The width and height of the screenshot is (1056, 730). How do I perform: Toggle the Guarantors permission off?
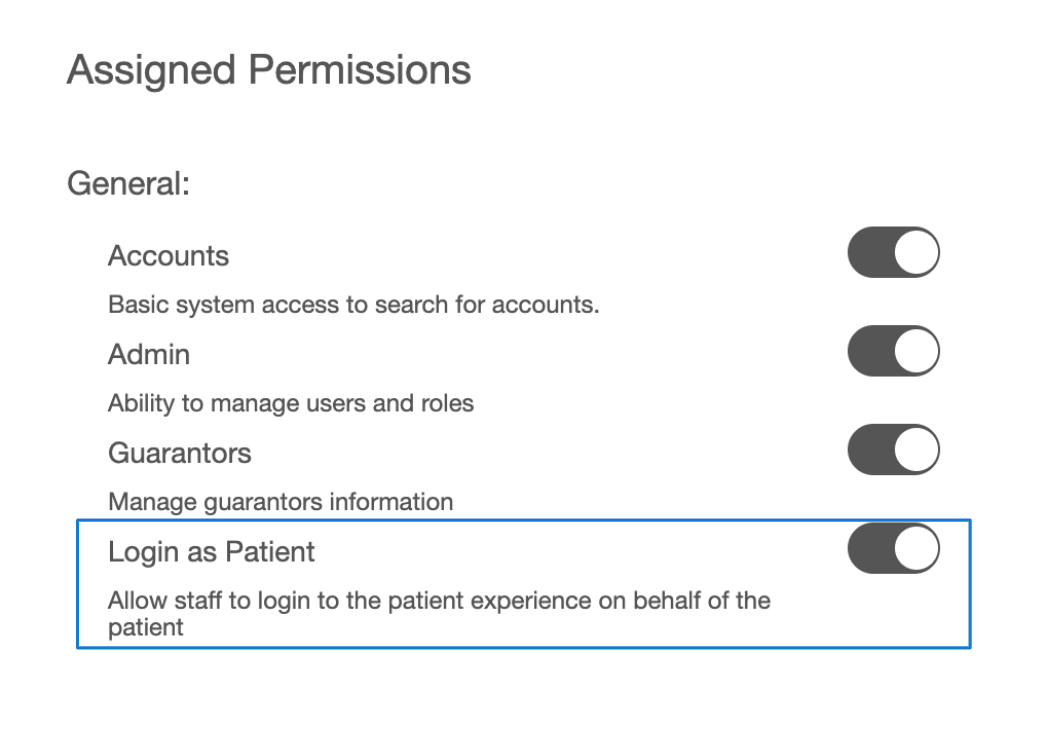pyautogui.click(x=893, y=449)
